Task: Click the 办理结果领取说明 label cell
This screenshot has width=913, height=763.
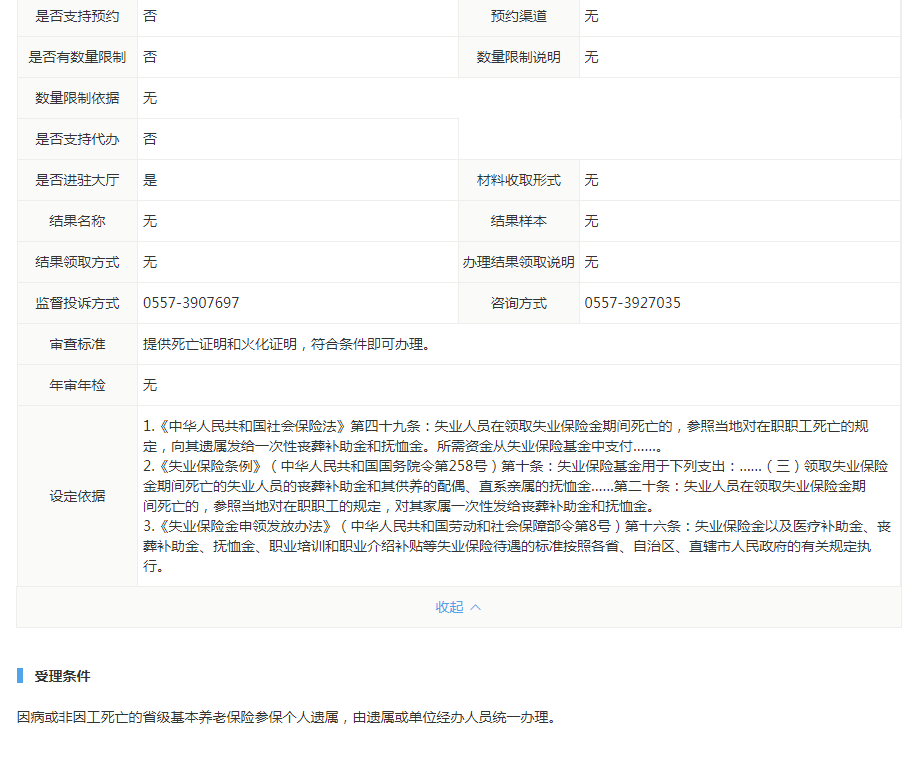Action: click(x=518, y=262)
